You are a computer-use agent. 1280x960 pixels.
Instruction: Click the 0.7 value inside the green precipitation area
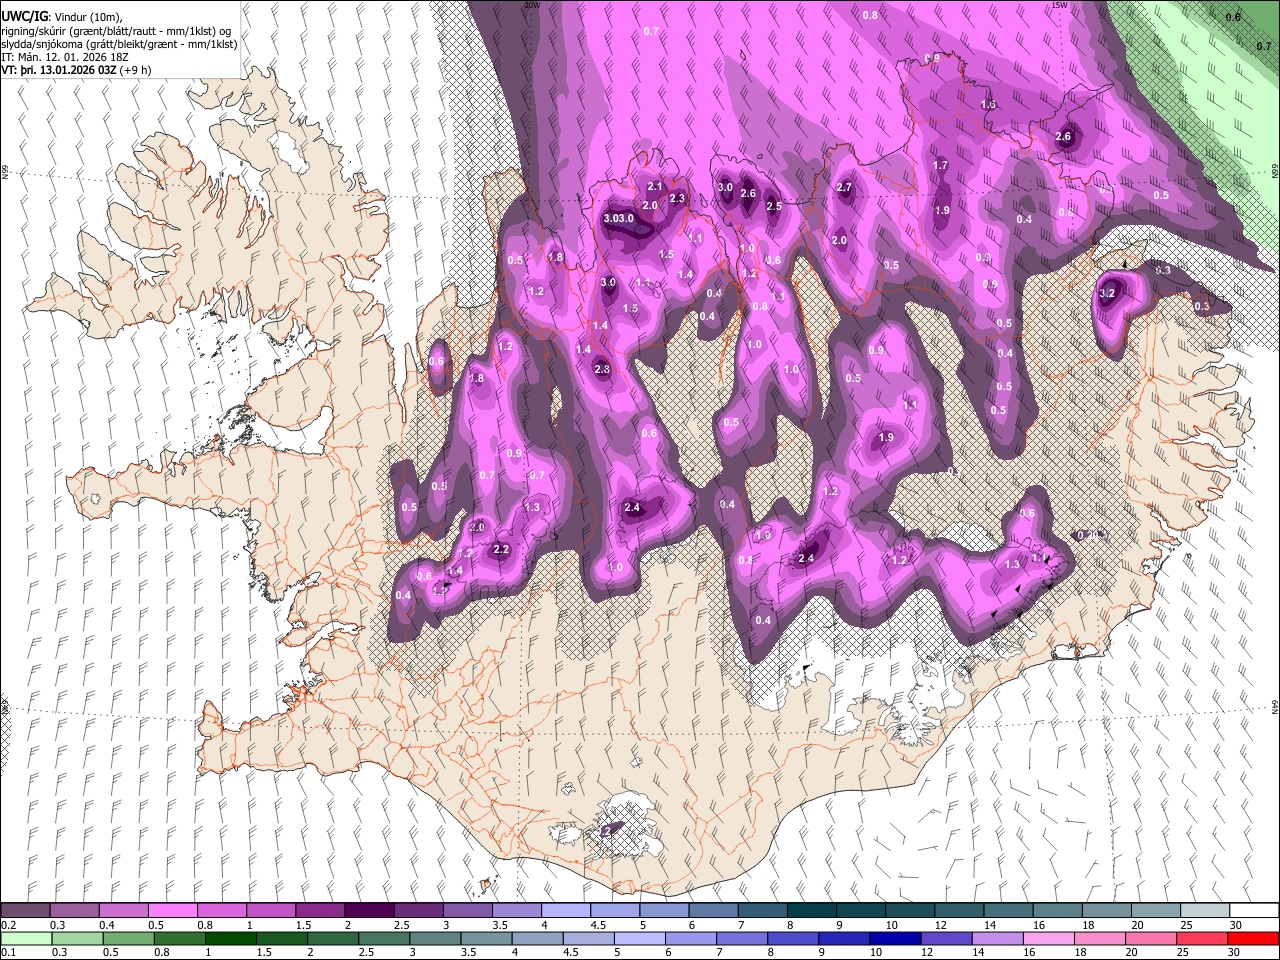1263,47
